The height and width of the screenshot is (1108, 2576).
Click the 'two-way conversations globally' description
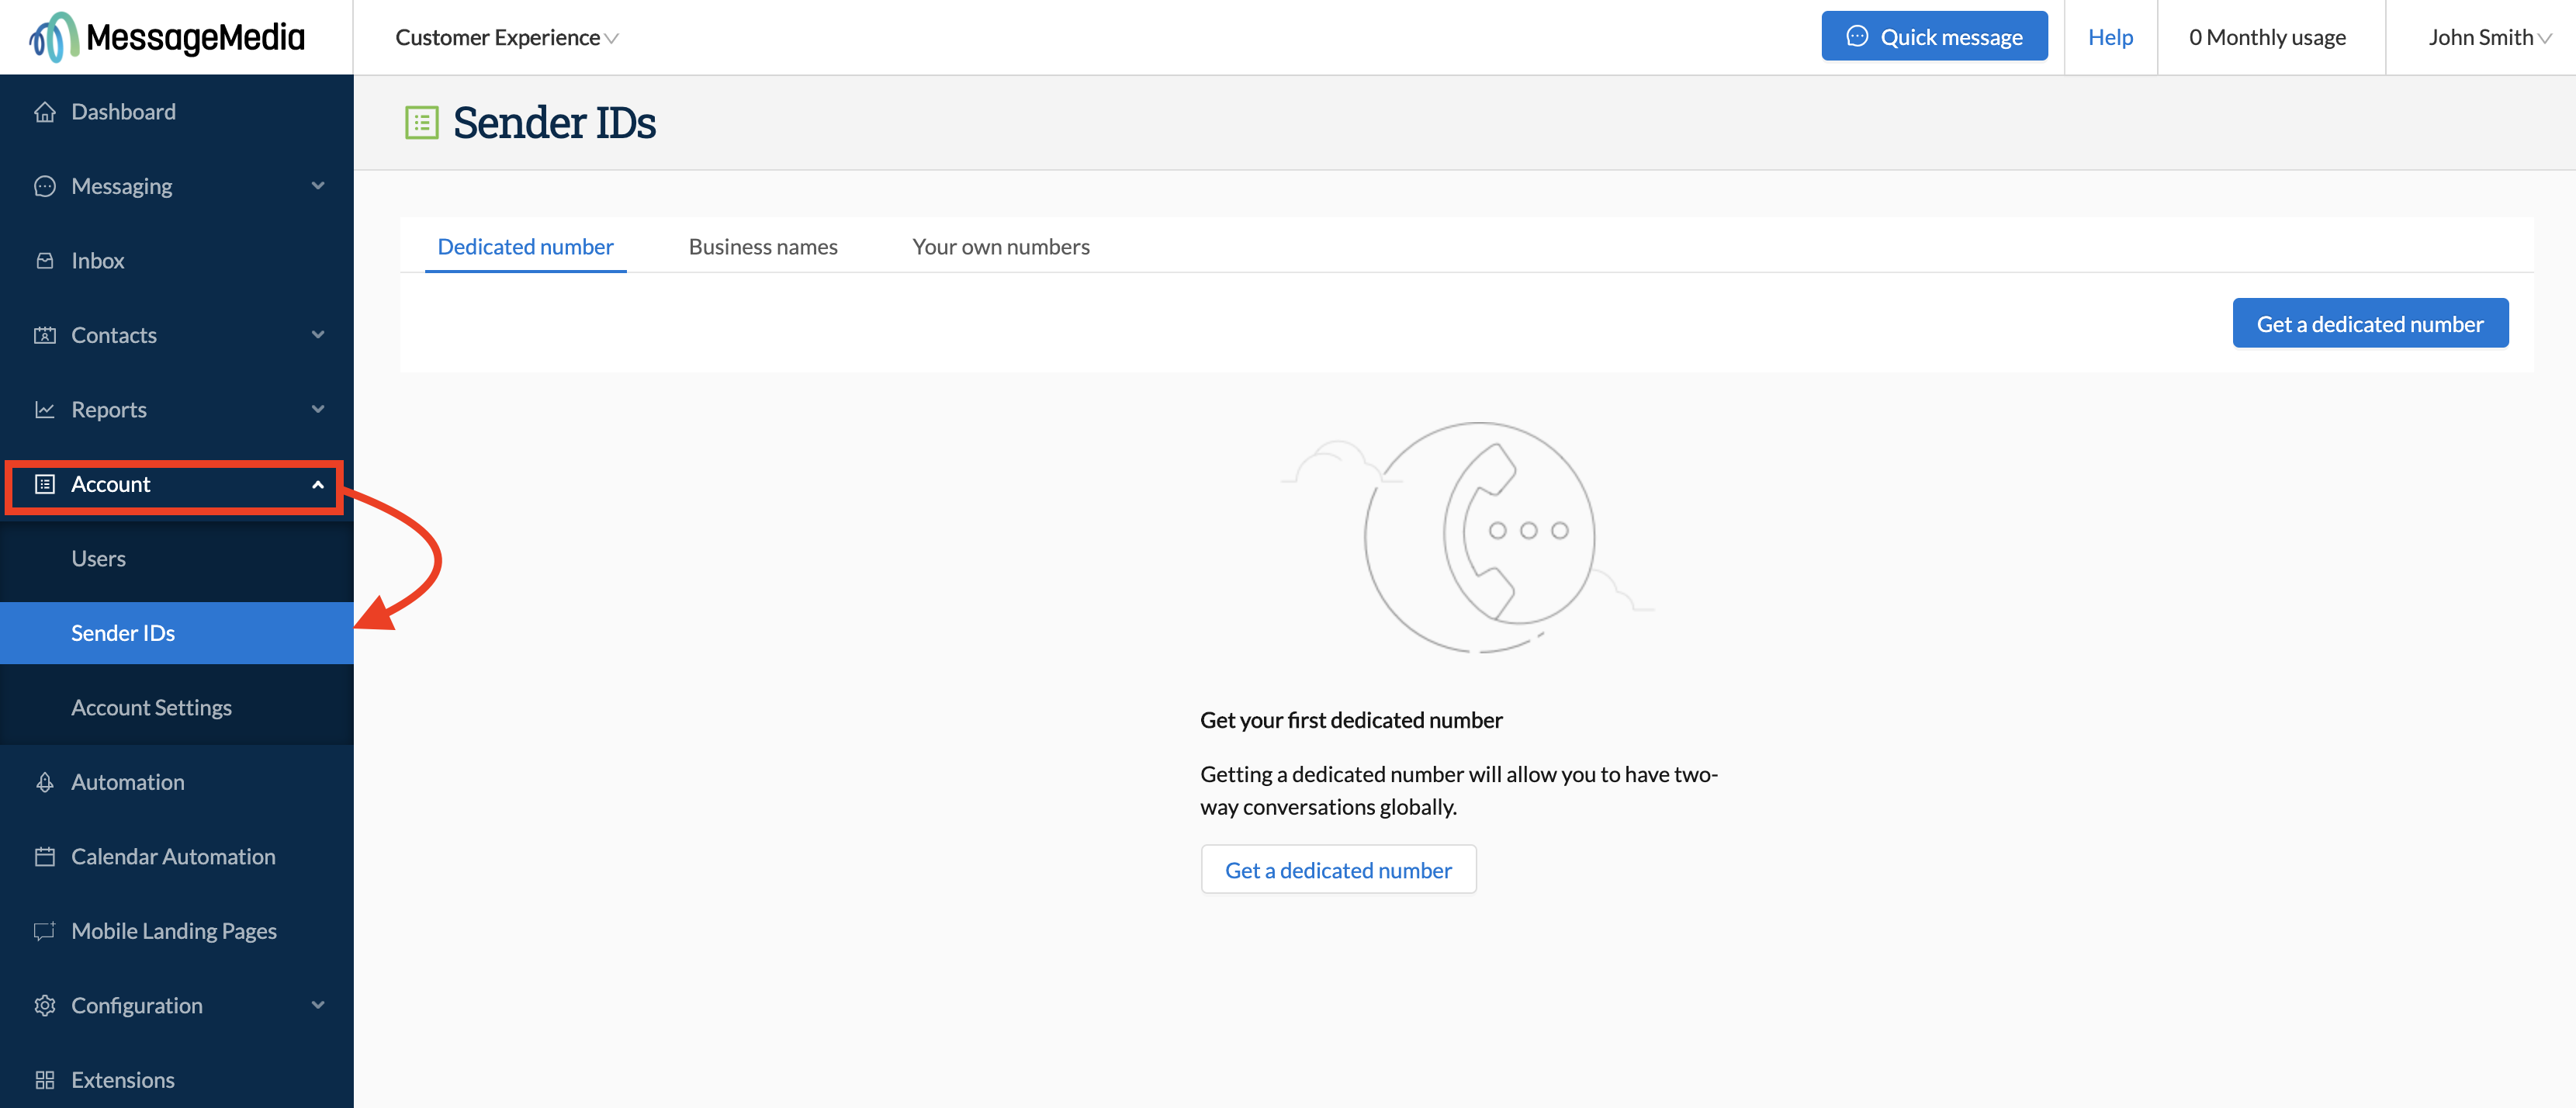(x=1459, y=790)
